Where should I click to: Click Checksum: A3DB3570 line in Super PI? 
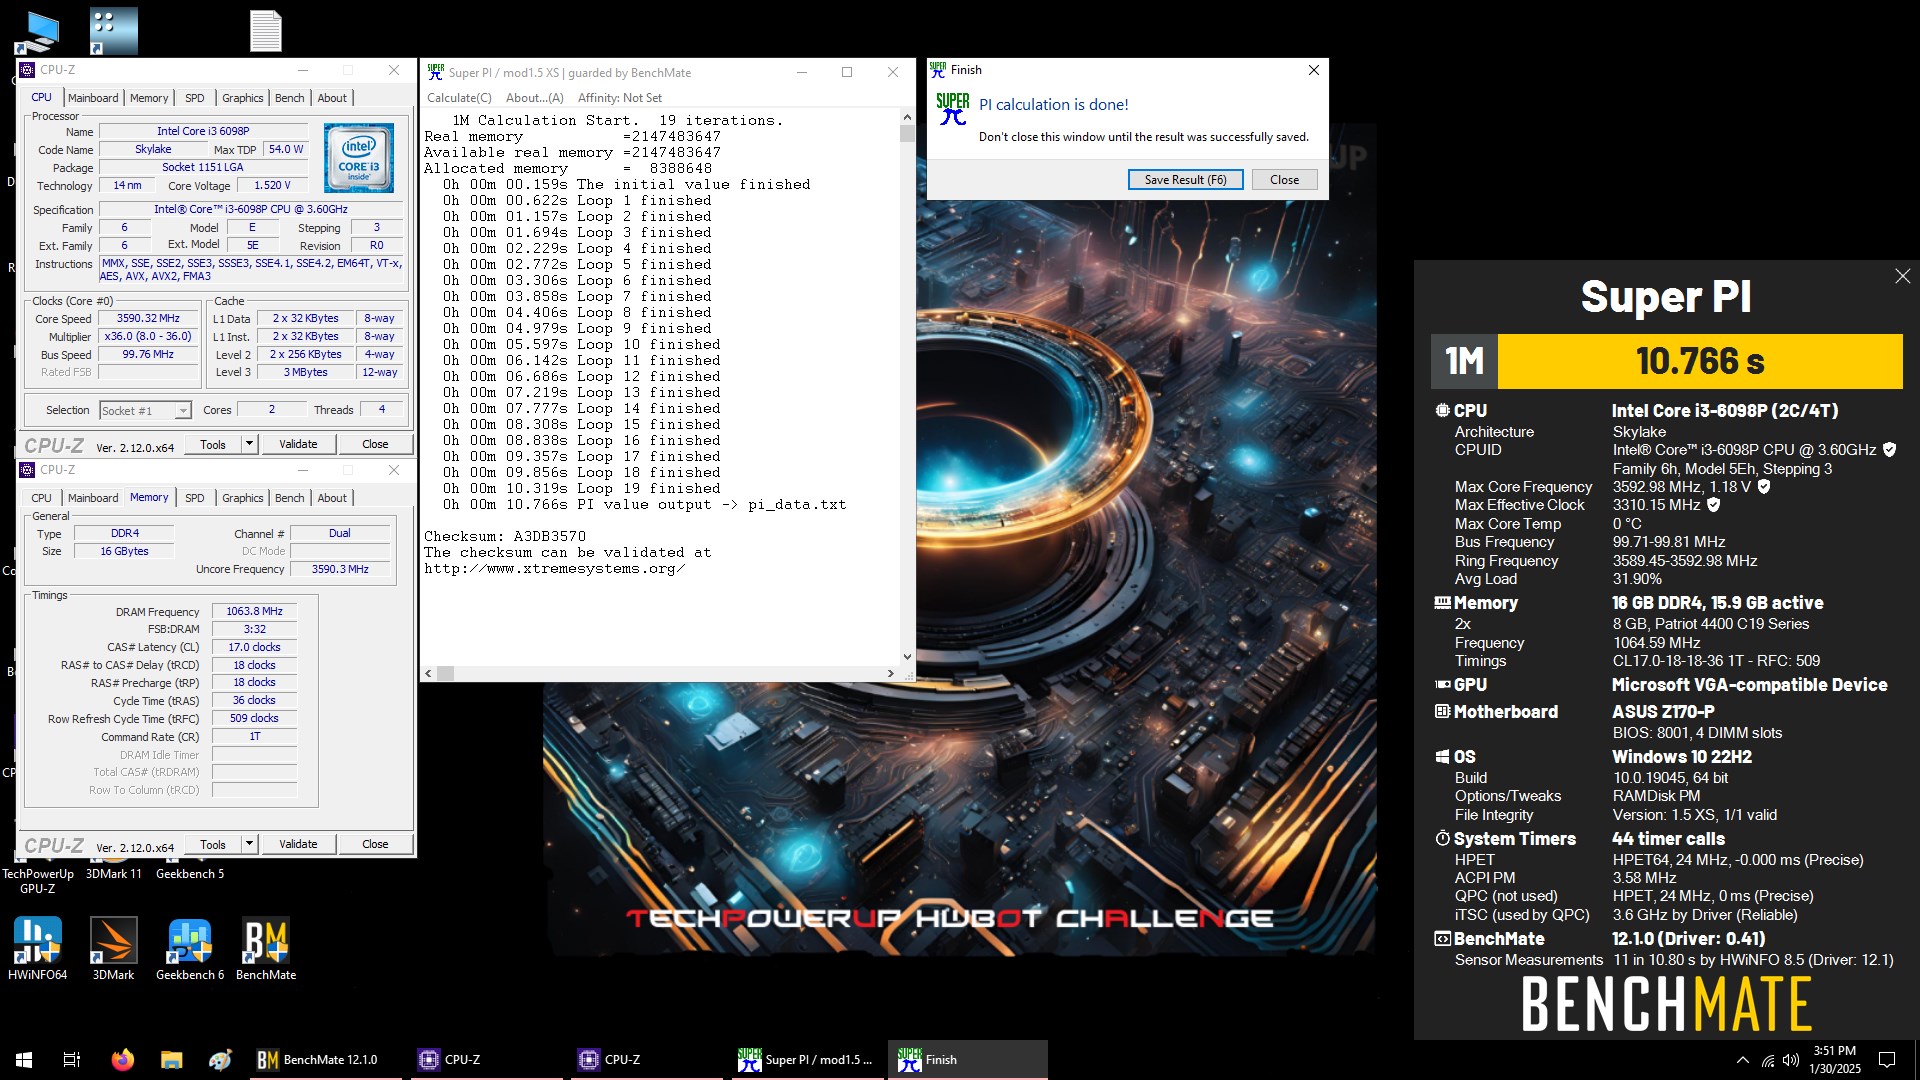(505, 537)
